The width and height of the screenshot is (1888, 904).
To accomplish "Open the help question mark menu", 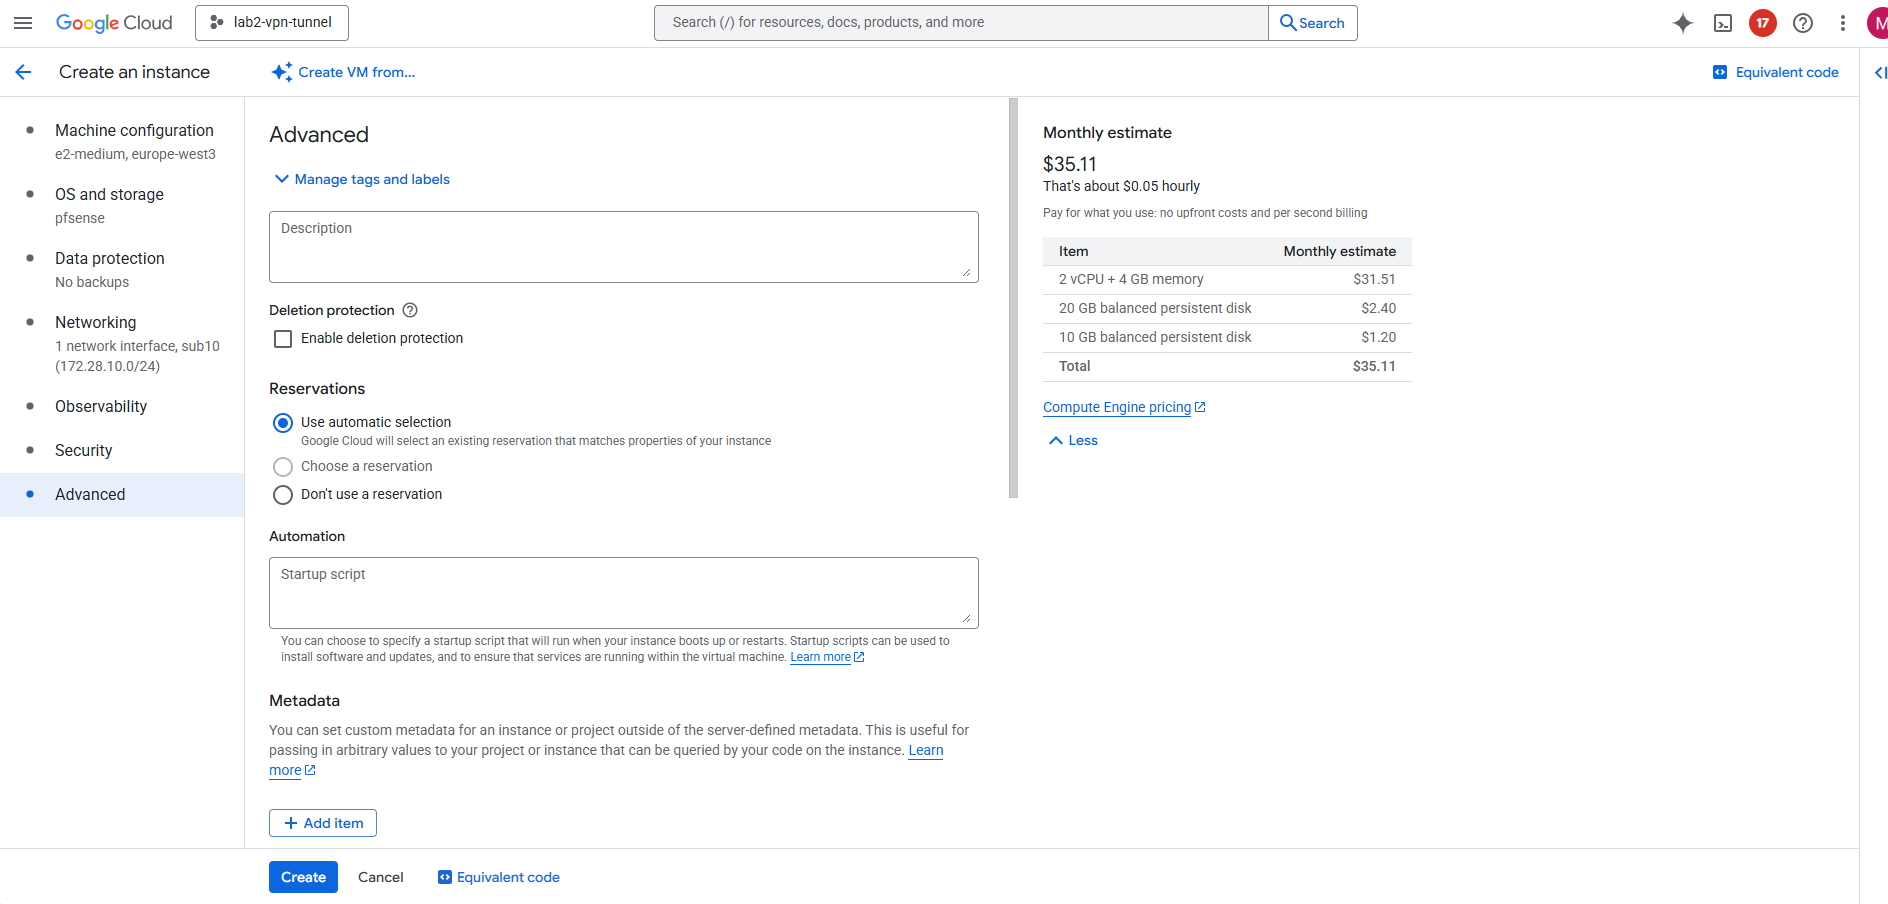I will [1803, 23].
